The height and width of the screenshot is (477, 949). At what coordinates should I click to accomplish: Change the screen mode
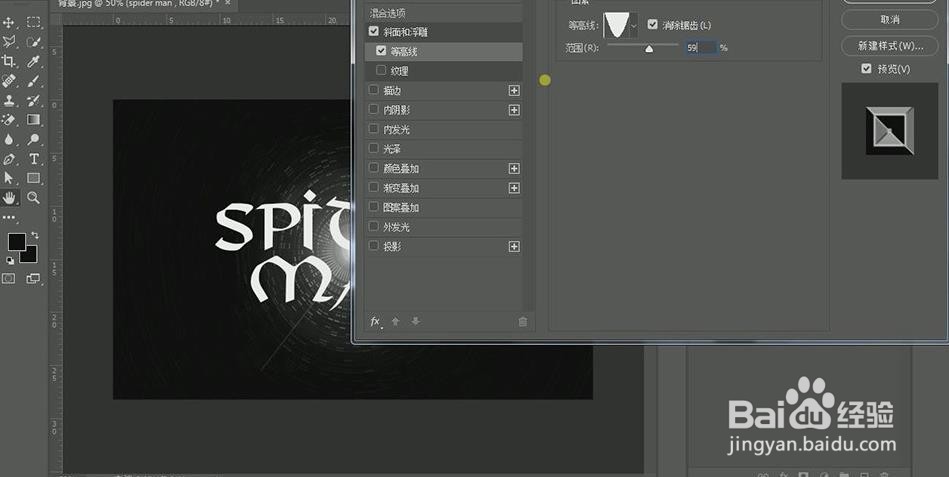[33, 278]
